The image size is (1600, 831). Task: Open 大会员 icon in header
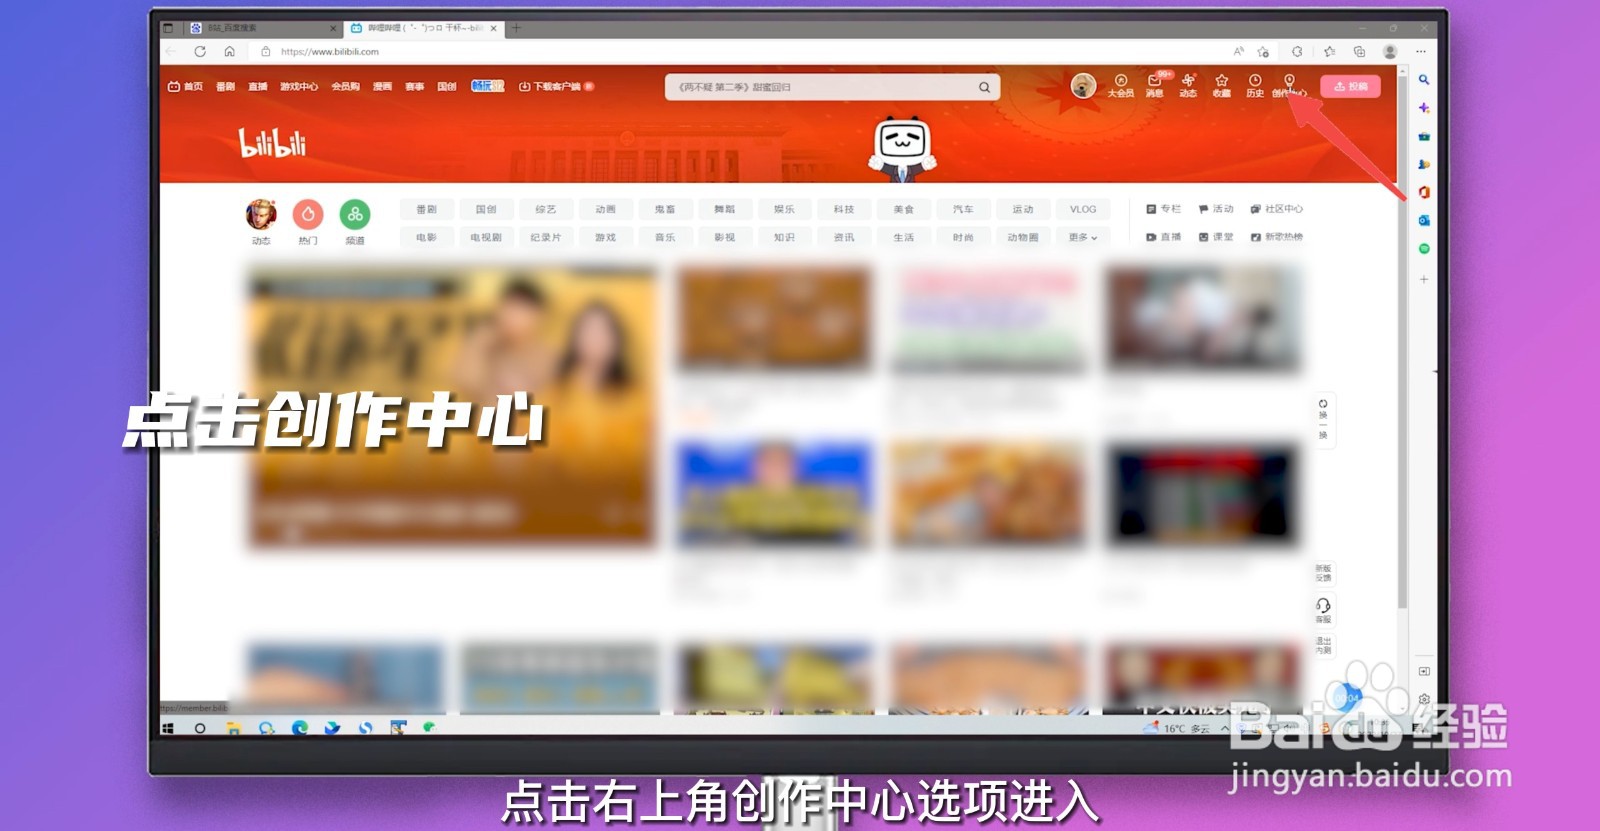pyautogui.click(x=1121, y=85)
